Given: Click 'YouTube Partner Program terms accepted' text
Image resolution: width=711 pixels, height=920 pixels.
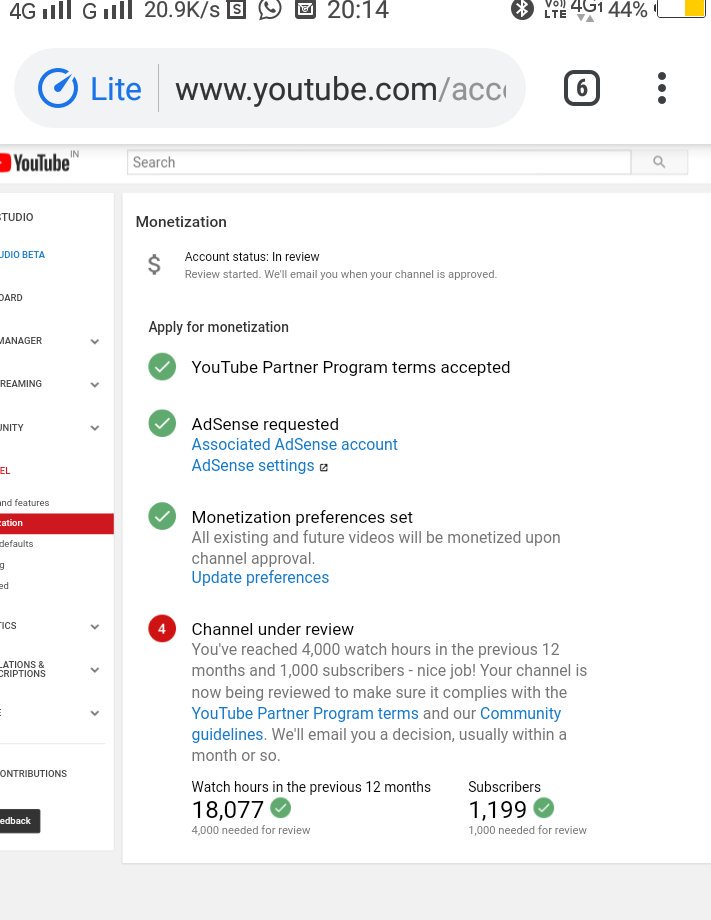Looking at the screenshot, I should (351, 367).
